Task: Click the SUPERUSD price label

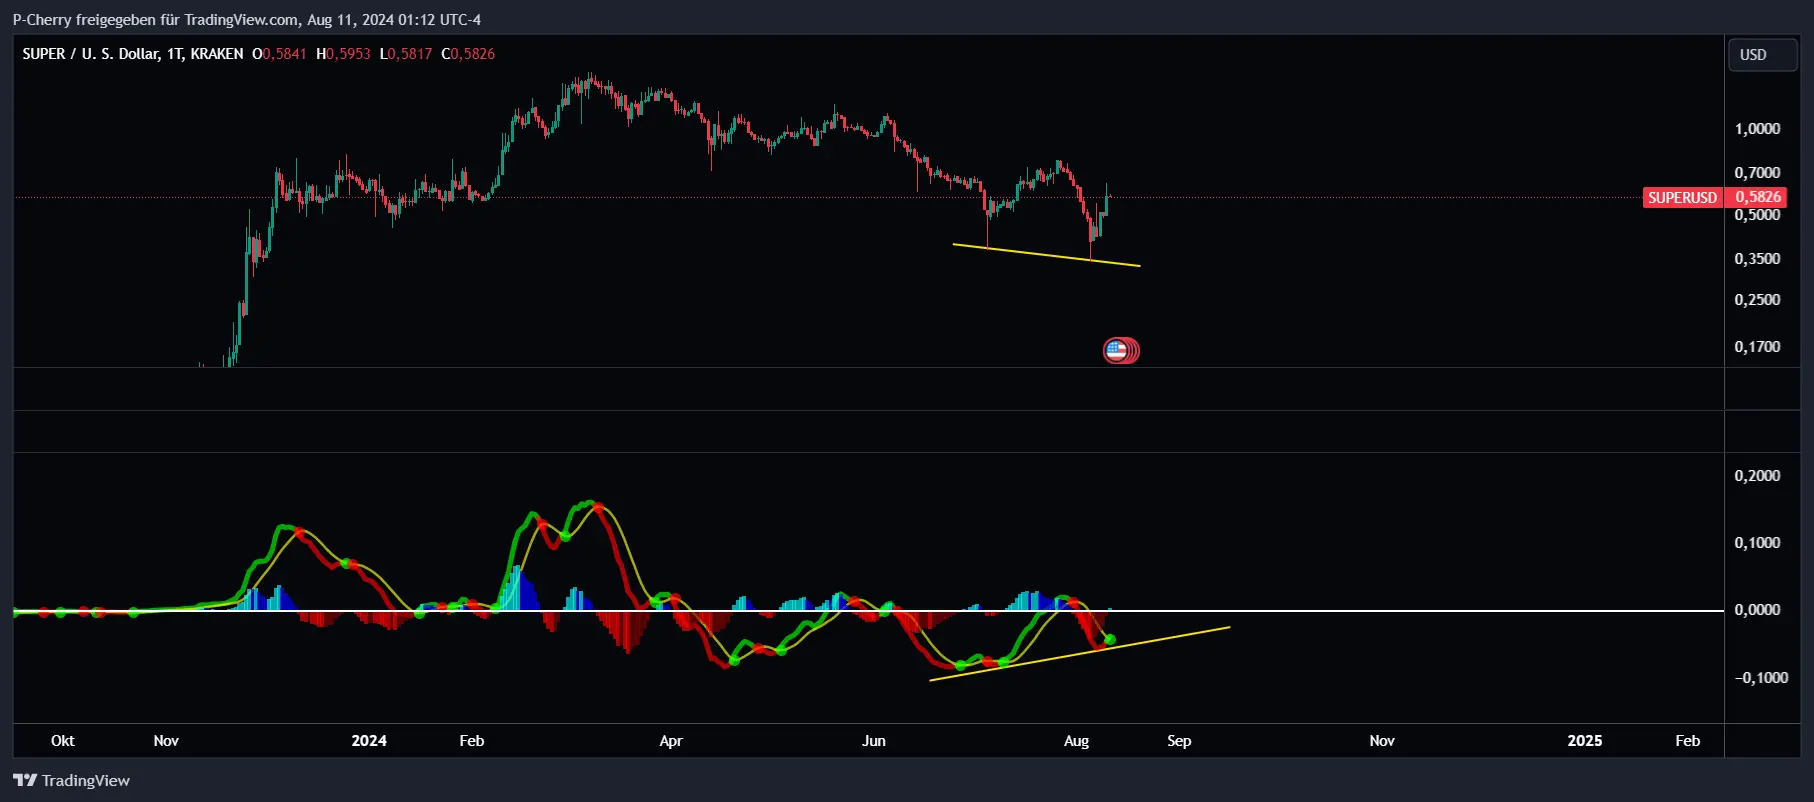Action: tap(1682, 198)
